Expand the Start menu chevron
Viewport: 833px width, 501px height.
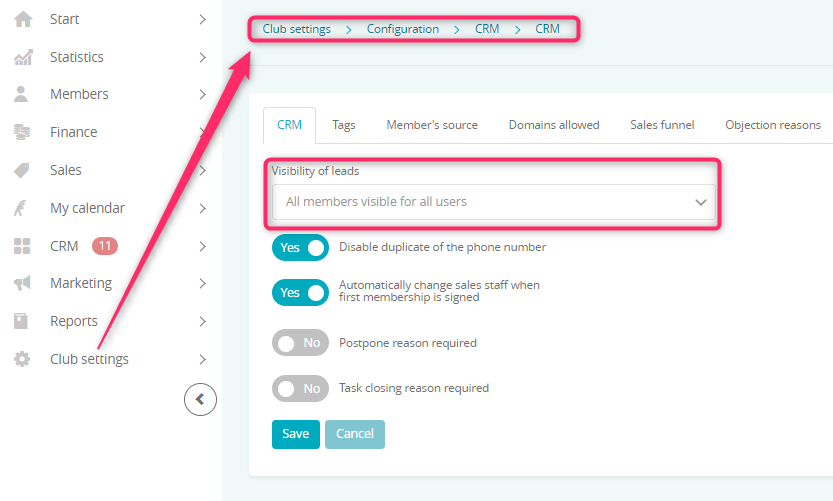pos(202,20)
